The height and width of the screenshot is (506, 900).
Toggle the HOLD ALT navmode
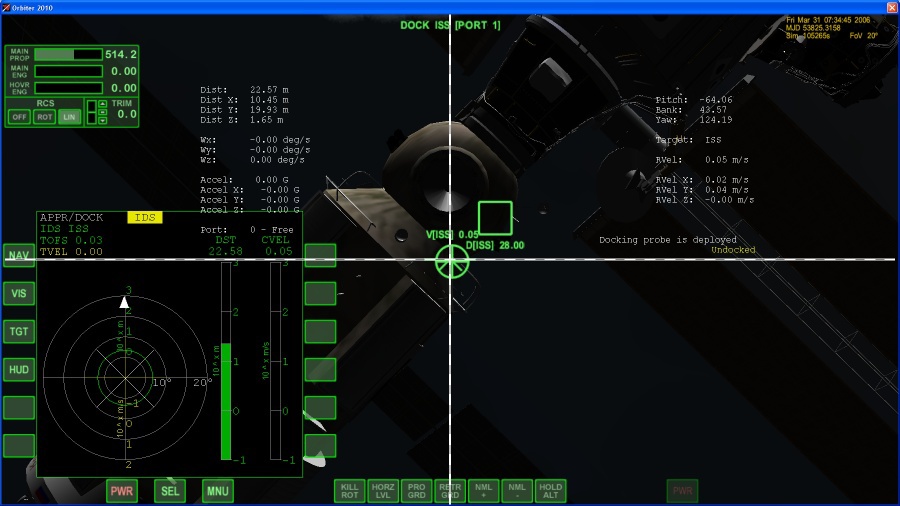coord(550,491)
